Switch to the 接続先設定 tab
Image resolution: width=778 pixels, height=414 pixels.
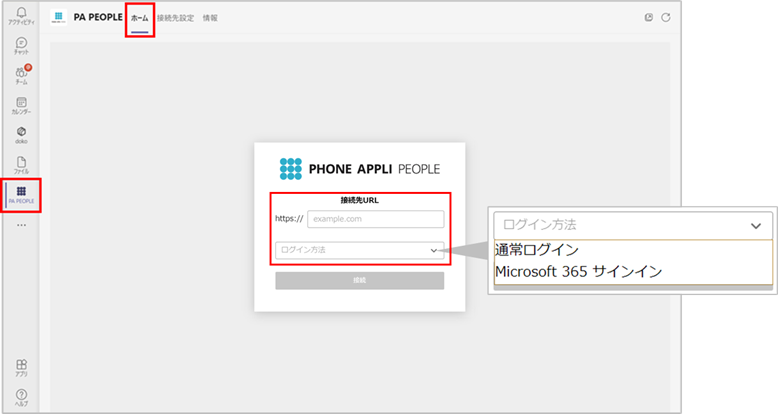(176, 18)
